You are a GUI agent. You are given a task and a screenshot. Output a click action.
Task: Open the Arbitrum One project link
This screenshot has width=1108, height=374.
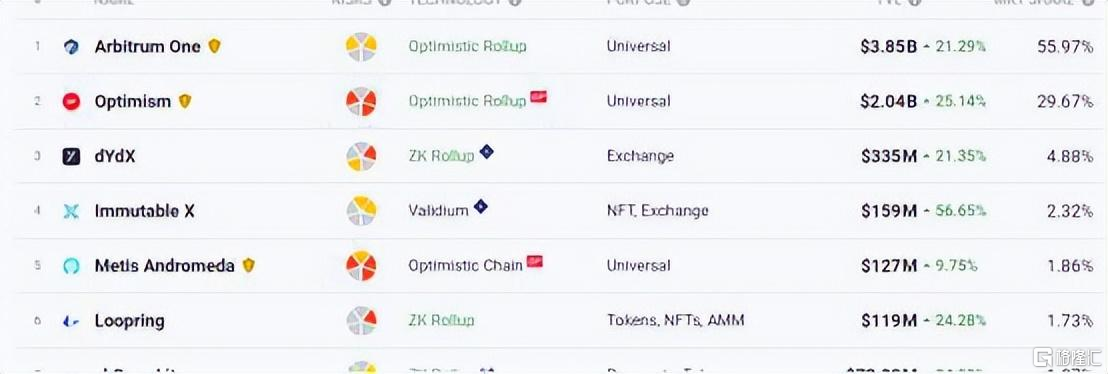point(148,47)
